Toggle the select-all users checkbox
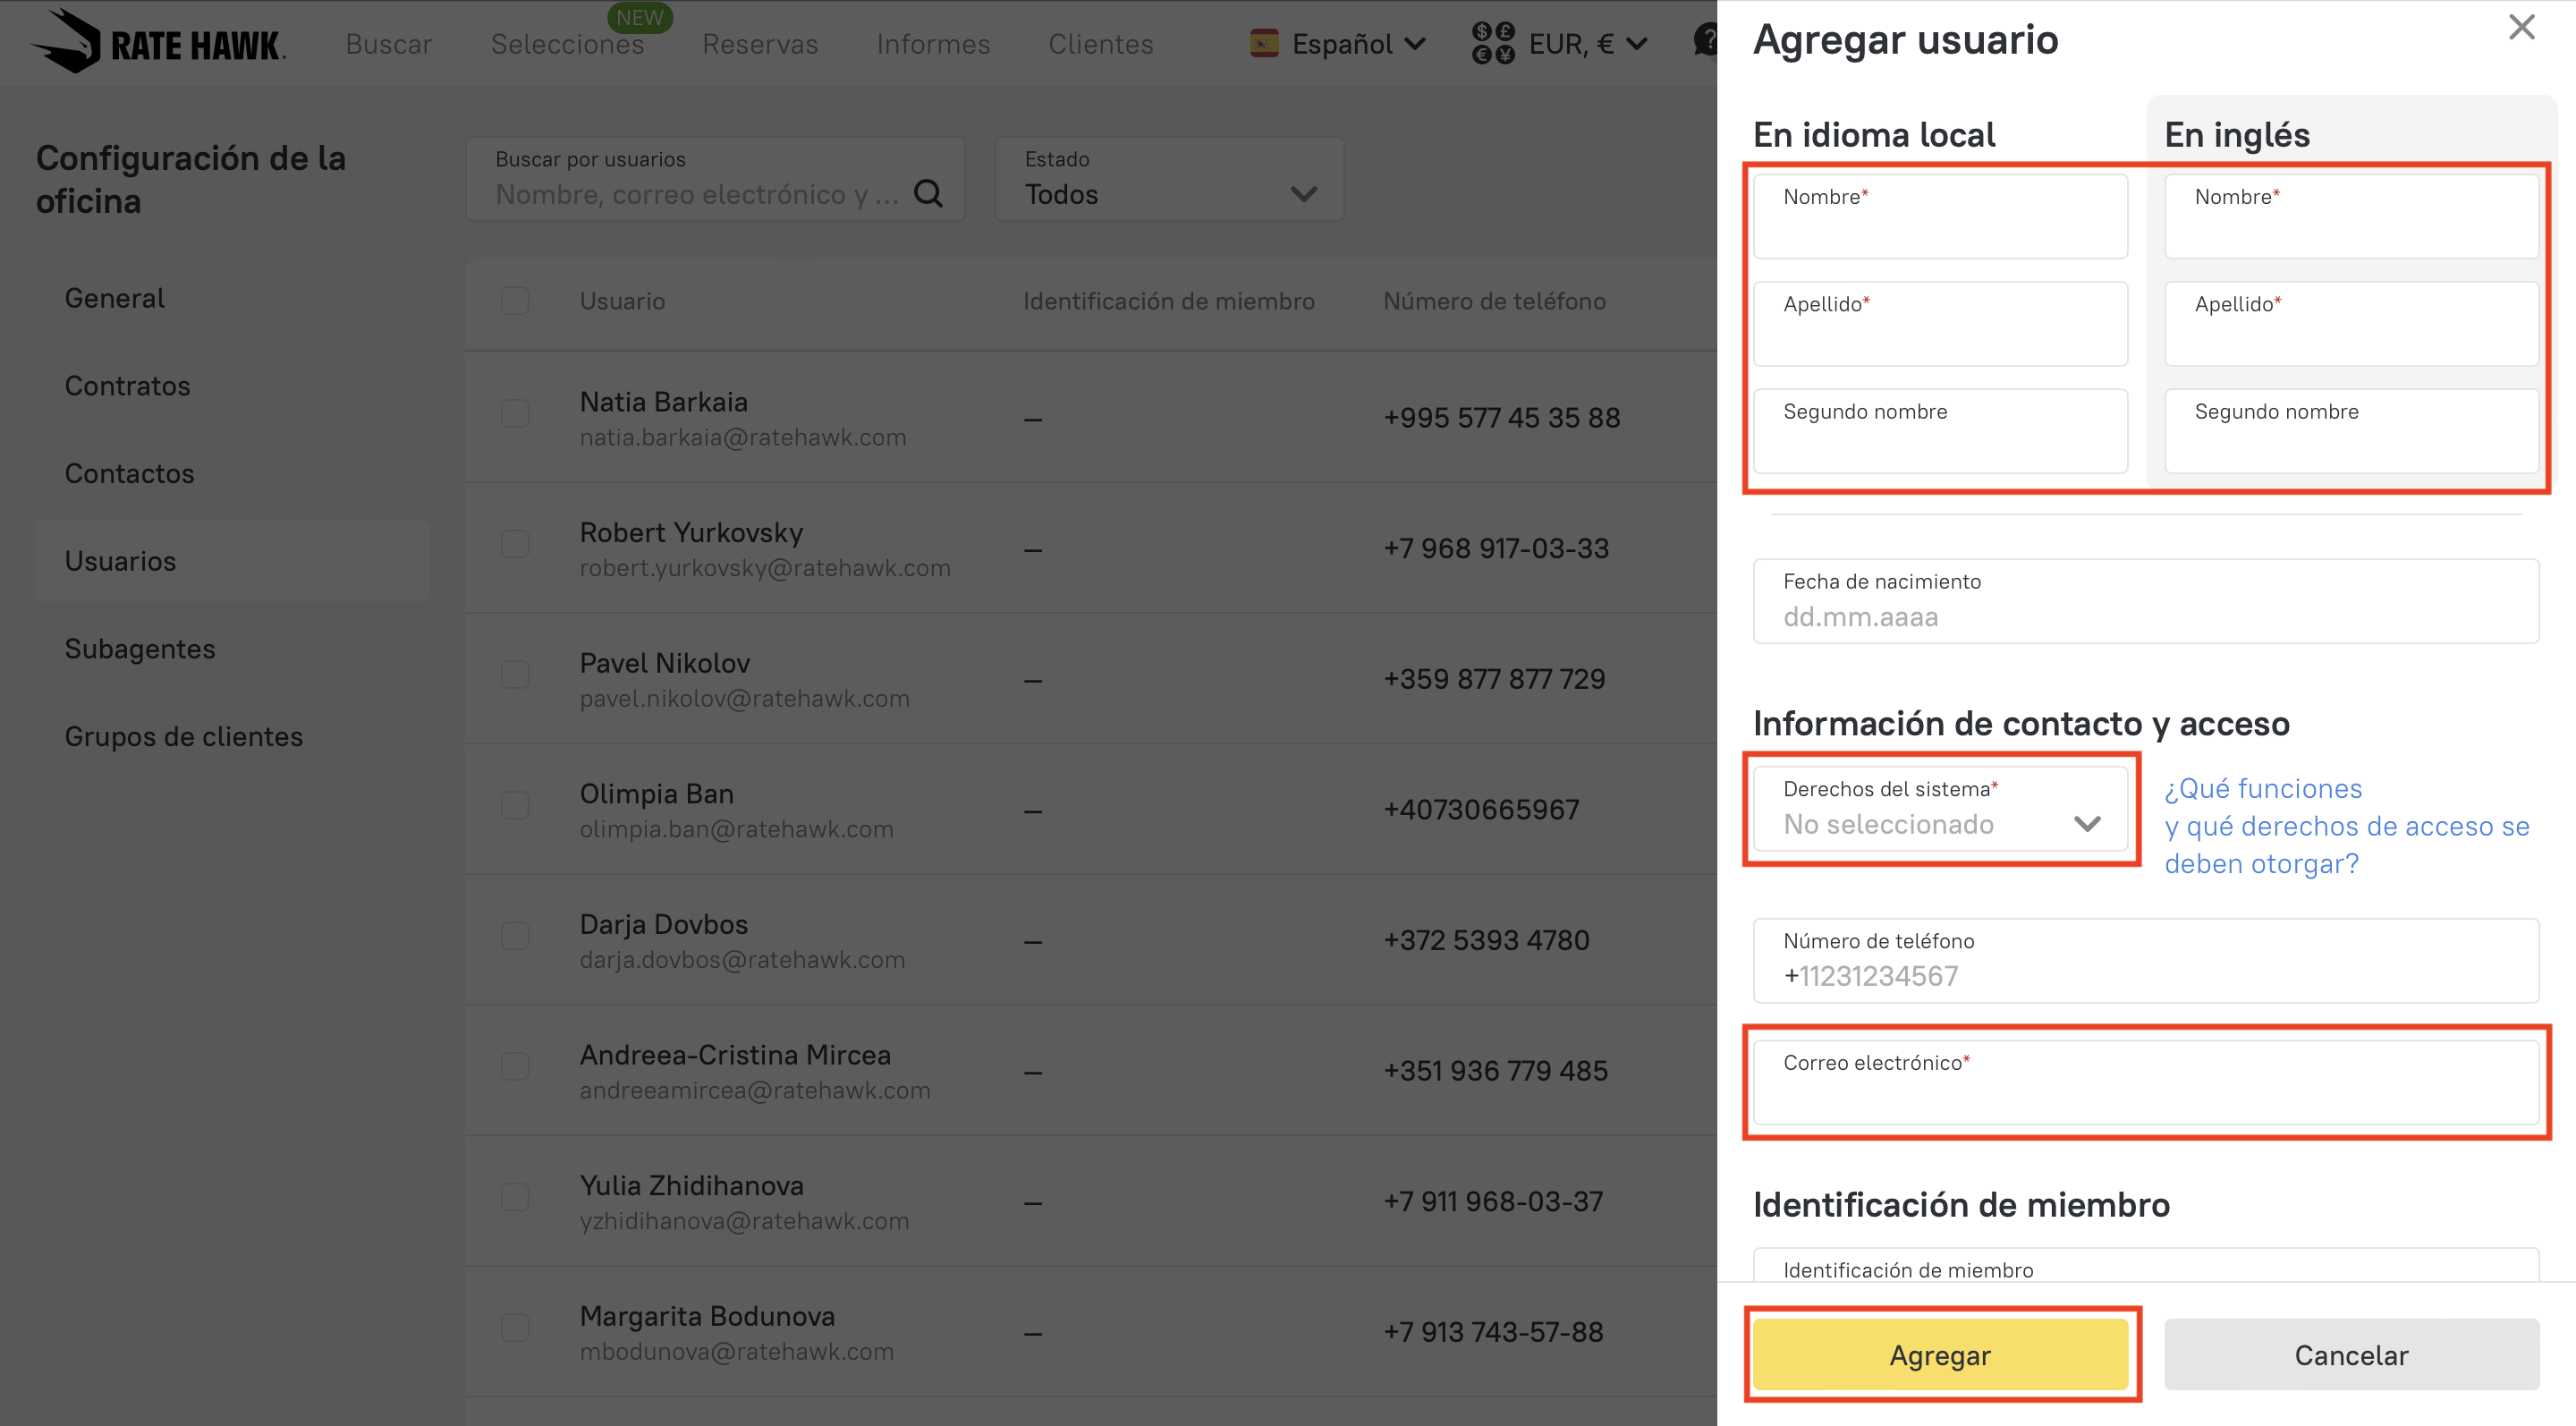The width and height of the screenshot is (2576, 1426). 515,301
